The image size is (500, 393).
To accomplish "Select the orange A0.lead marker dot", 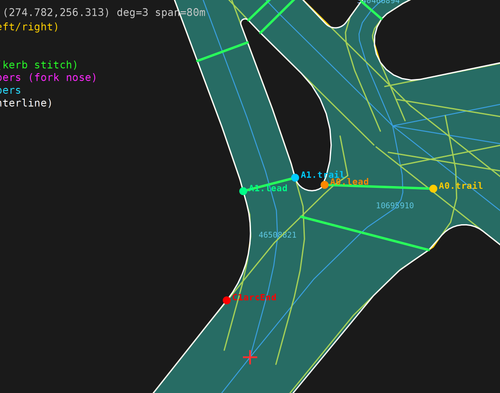I will [324, 185].
